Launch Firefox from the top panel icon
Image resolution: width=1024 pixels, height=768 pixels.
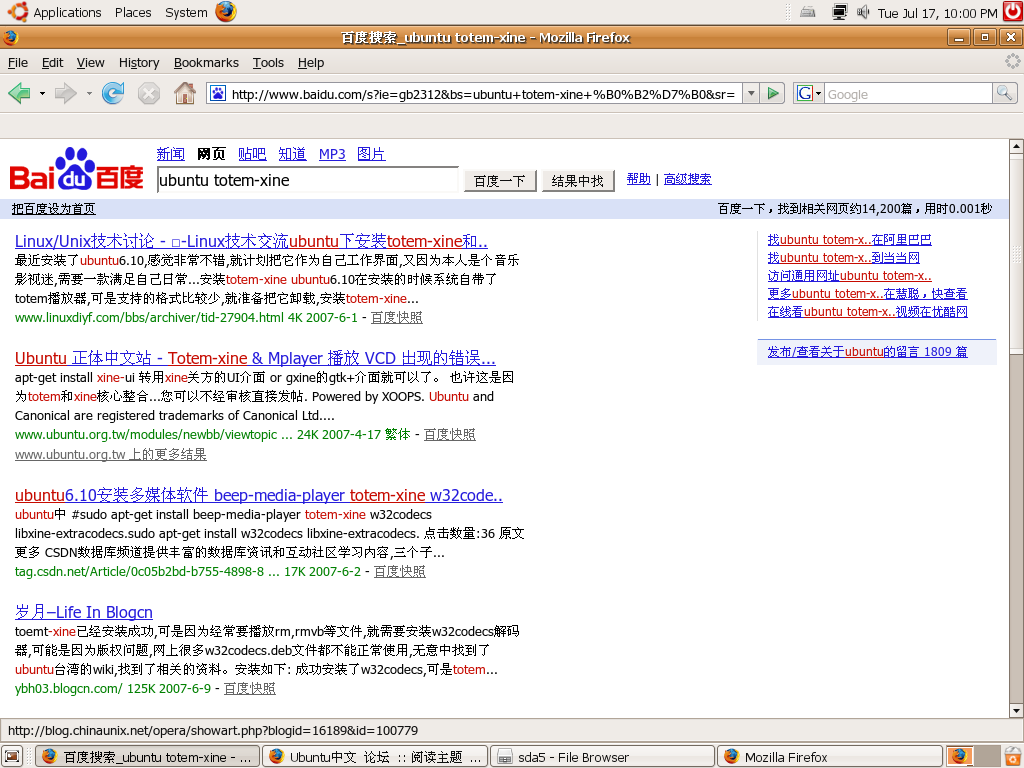point(226,12)
